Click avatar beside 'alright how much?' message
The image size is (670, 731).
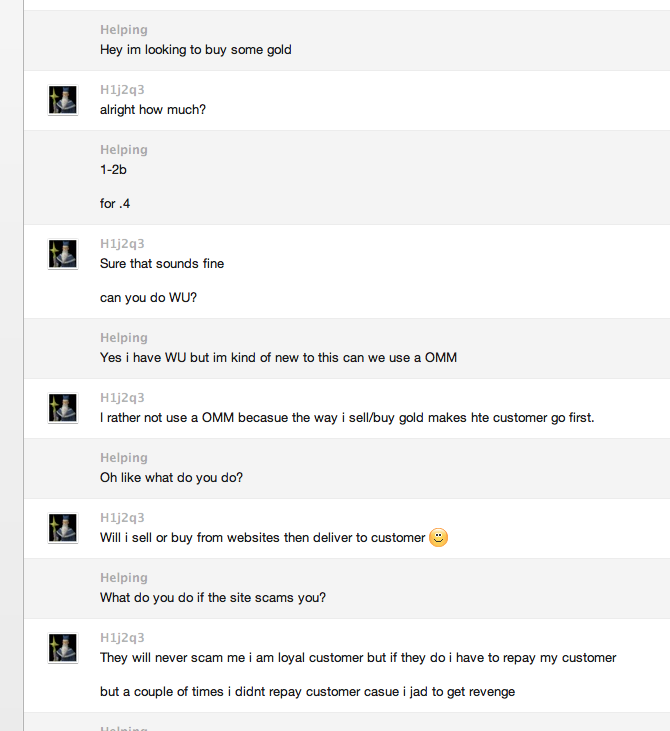click(63, 100)
